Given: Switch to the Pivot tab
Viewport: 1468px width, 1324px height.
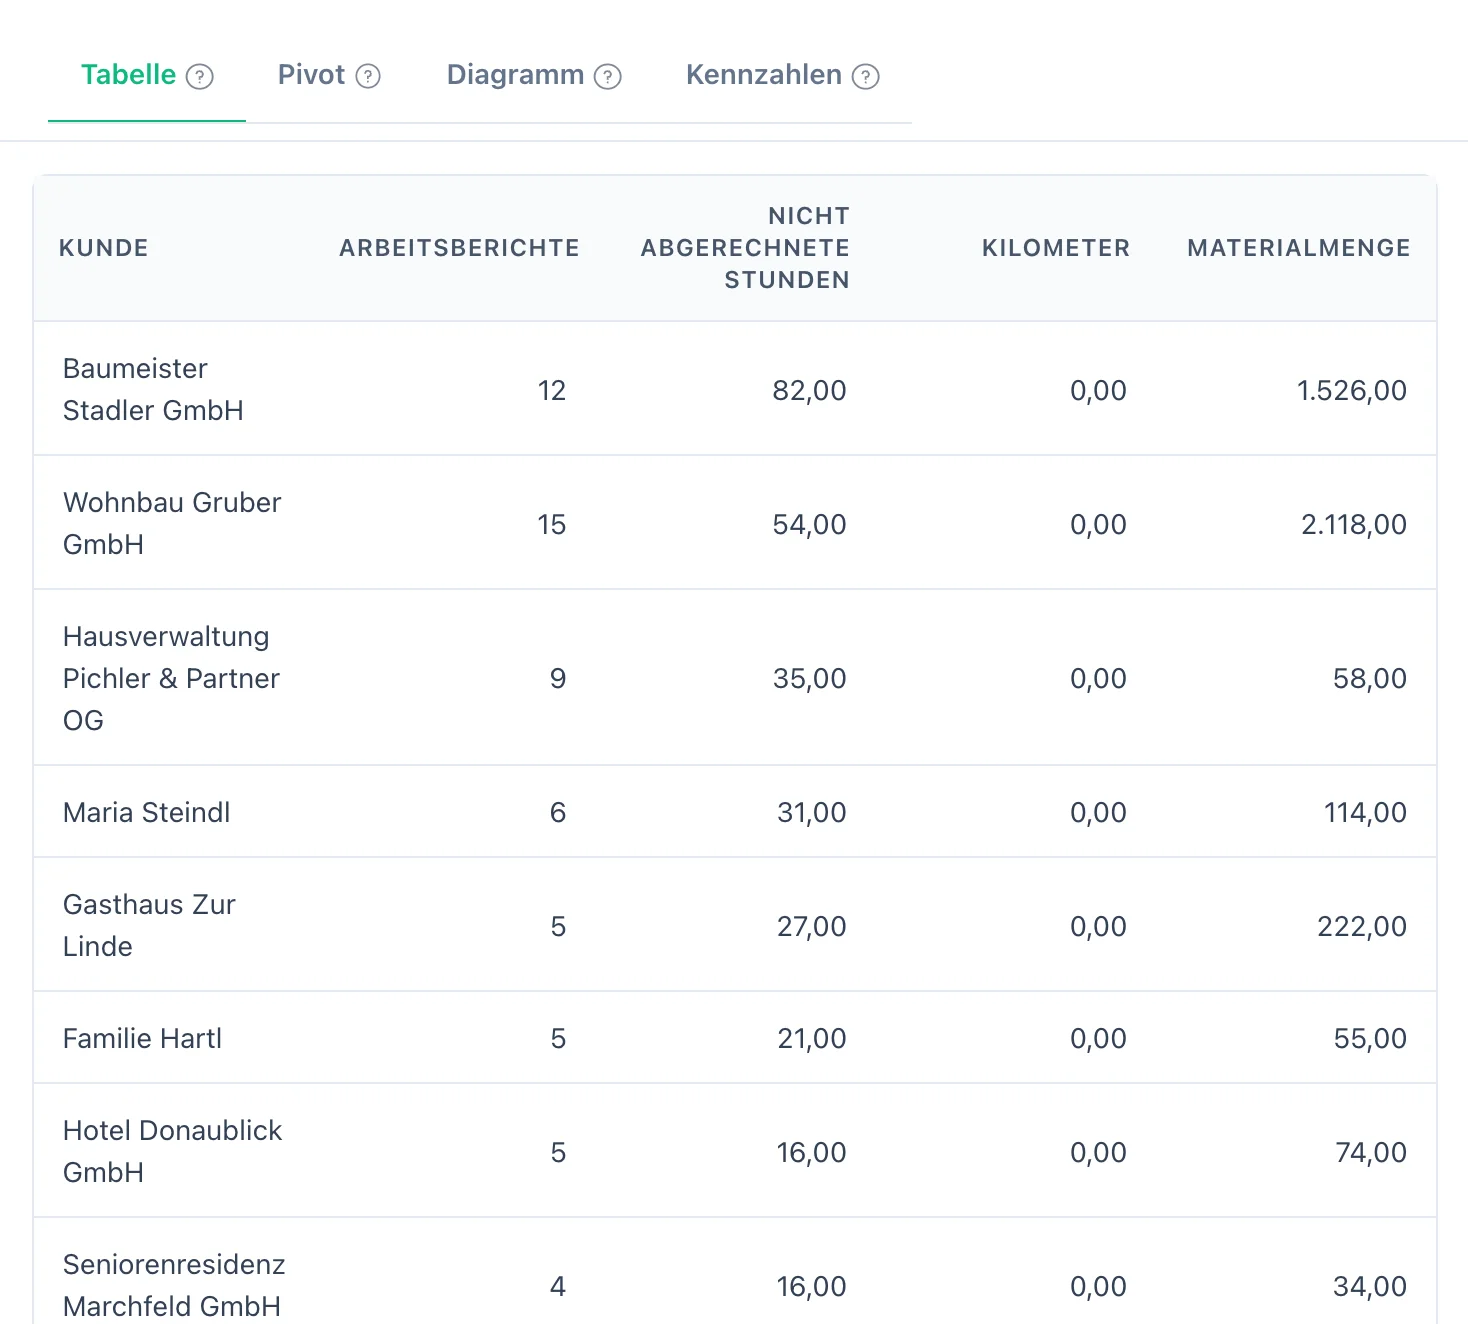Looking at the screenshot, I should 311,75.
